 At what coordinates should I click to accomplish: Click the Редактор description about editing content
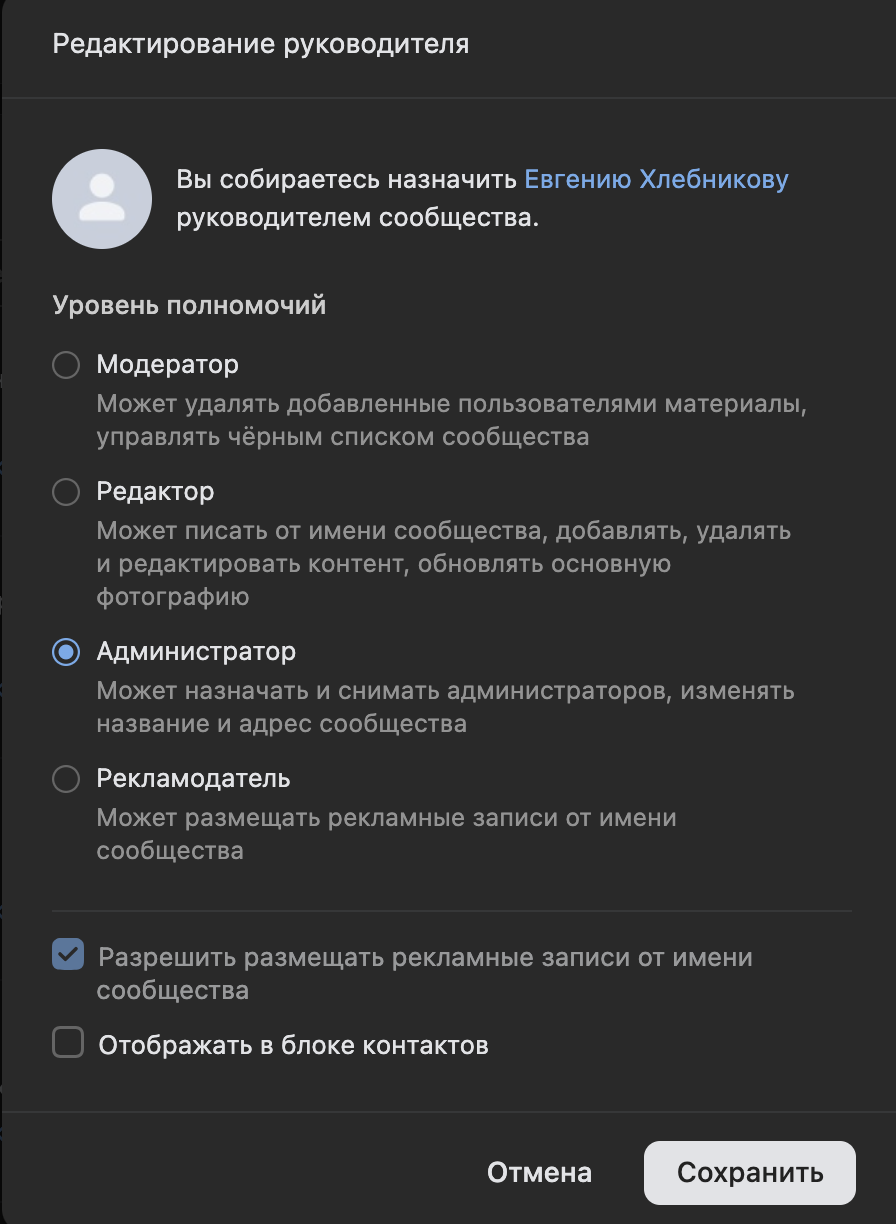[x=382, y=564]
